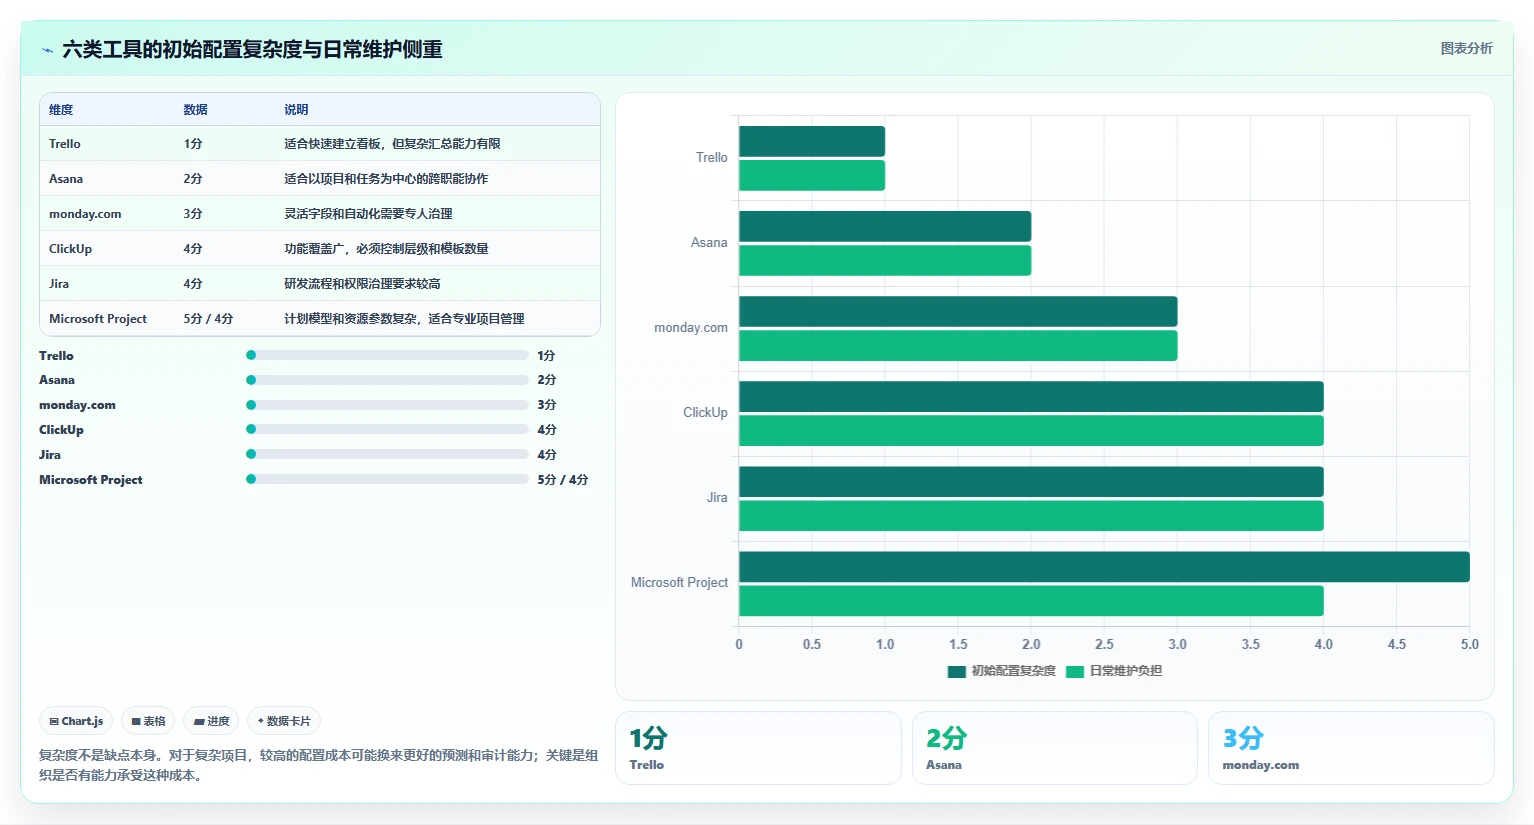This screenshot has height=825, width=1534.
Task: Click the 数据 column header
Action: [x=195, y=110]
